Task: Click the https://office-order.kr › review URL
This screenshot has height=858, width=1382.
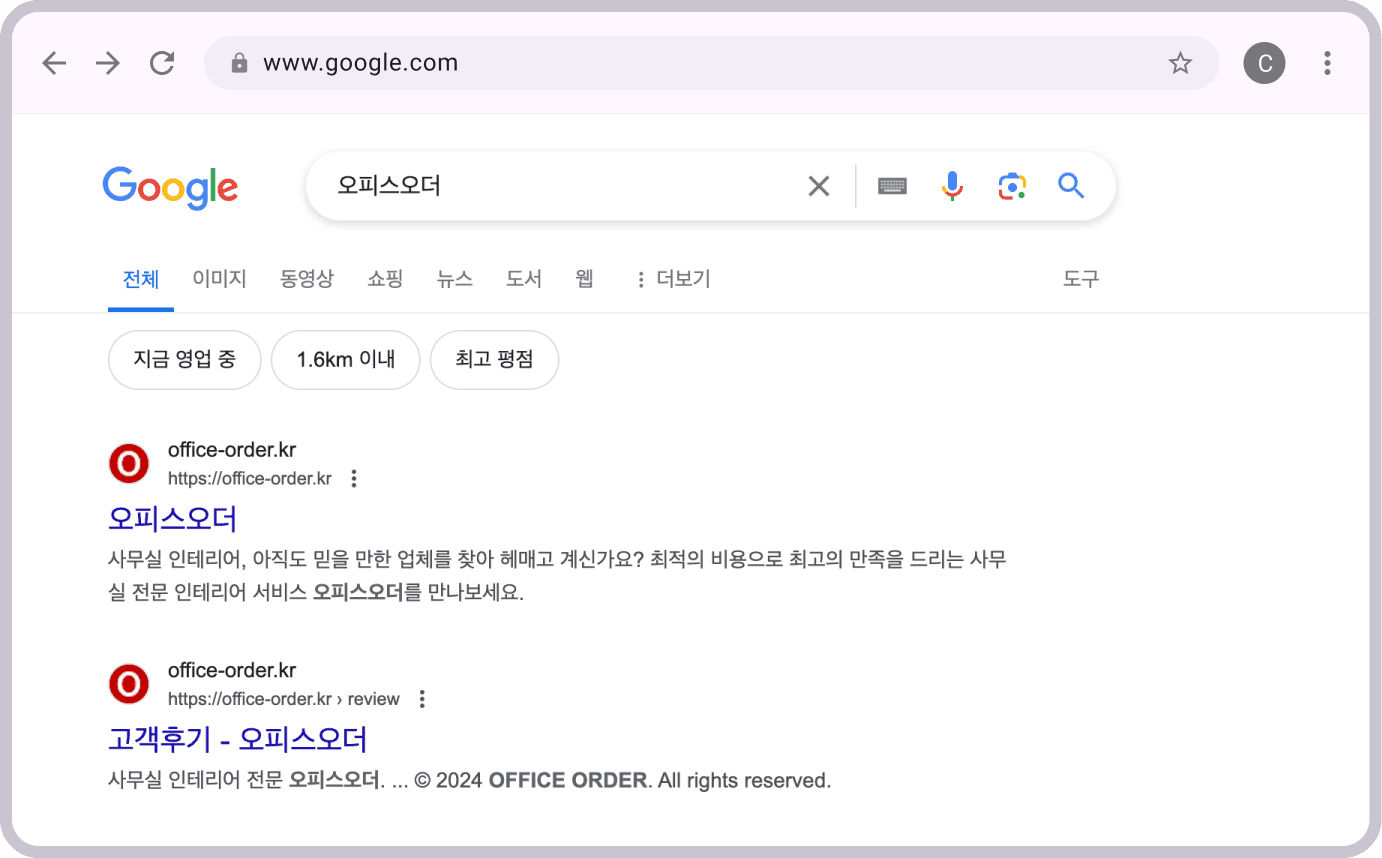Action: point(284,699)
